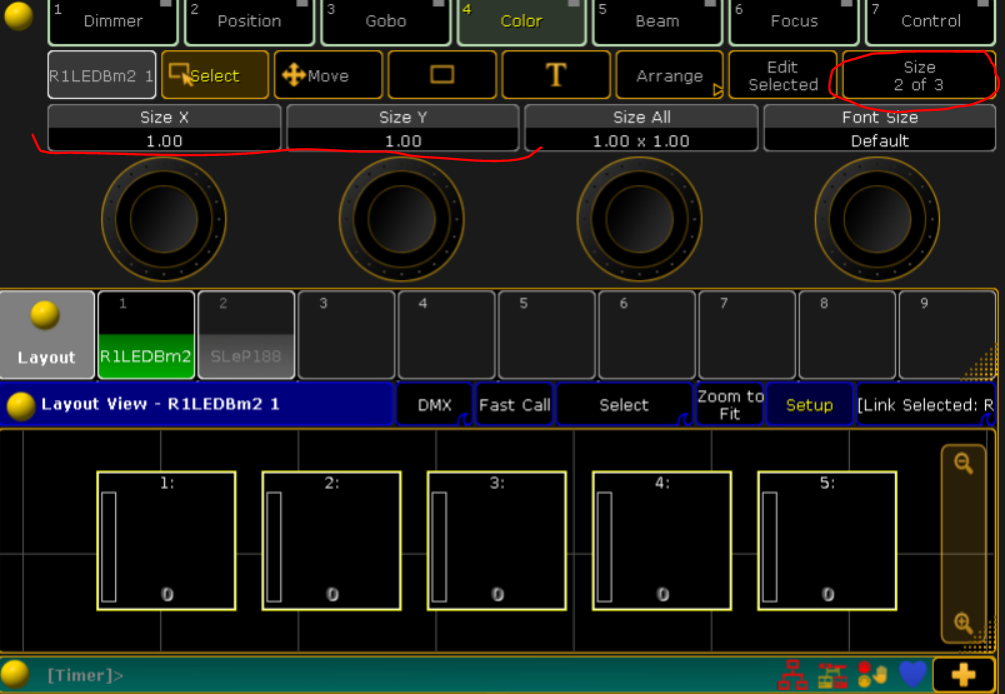The height and width of the screenshot is (694, 1005).
Task: Open the Arrange options
Action: pos(670,75)
